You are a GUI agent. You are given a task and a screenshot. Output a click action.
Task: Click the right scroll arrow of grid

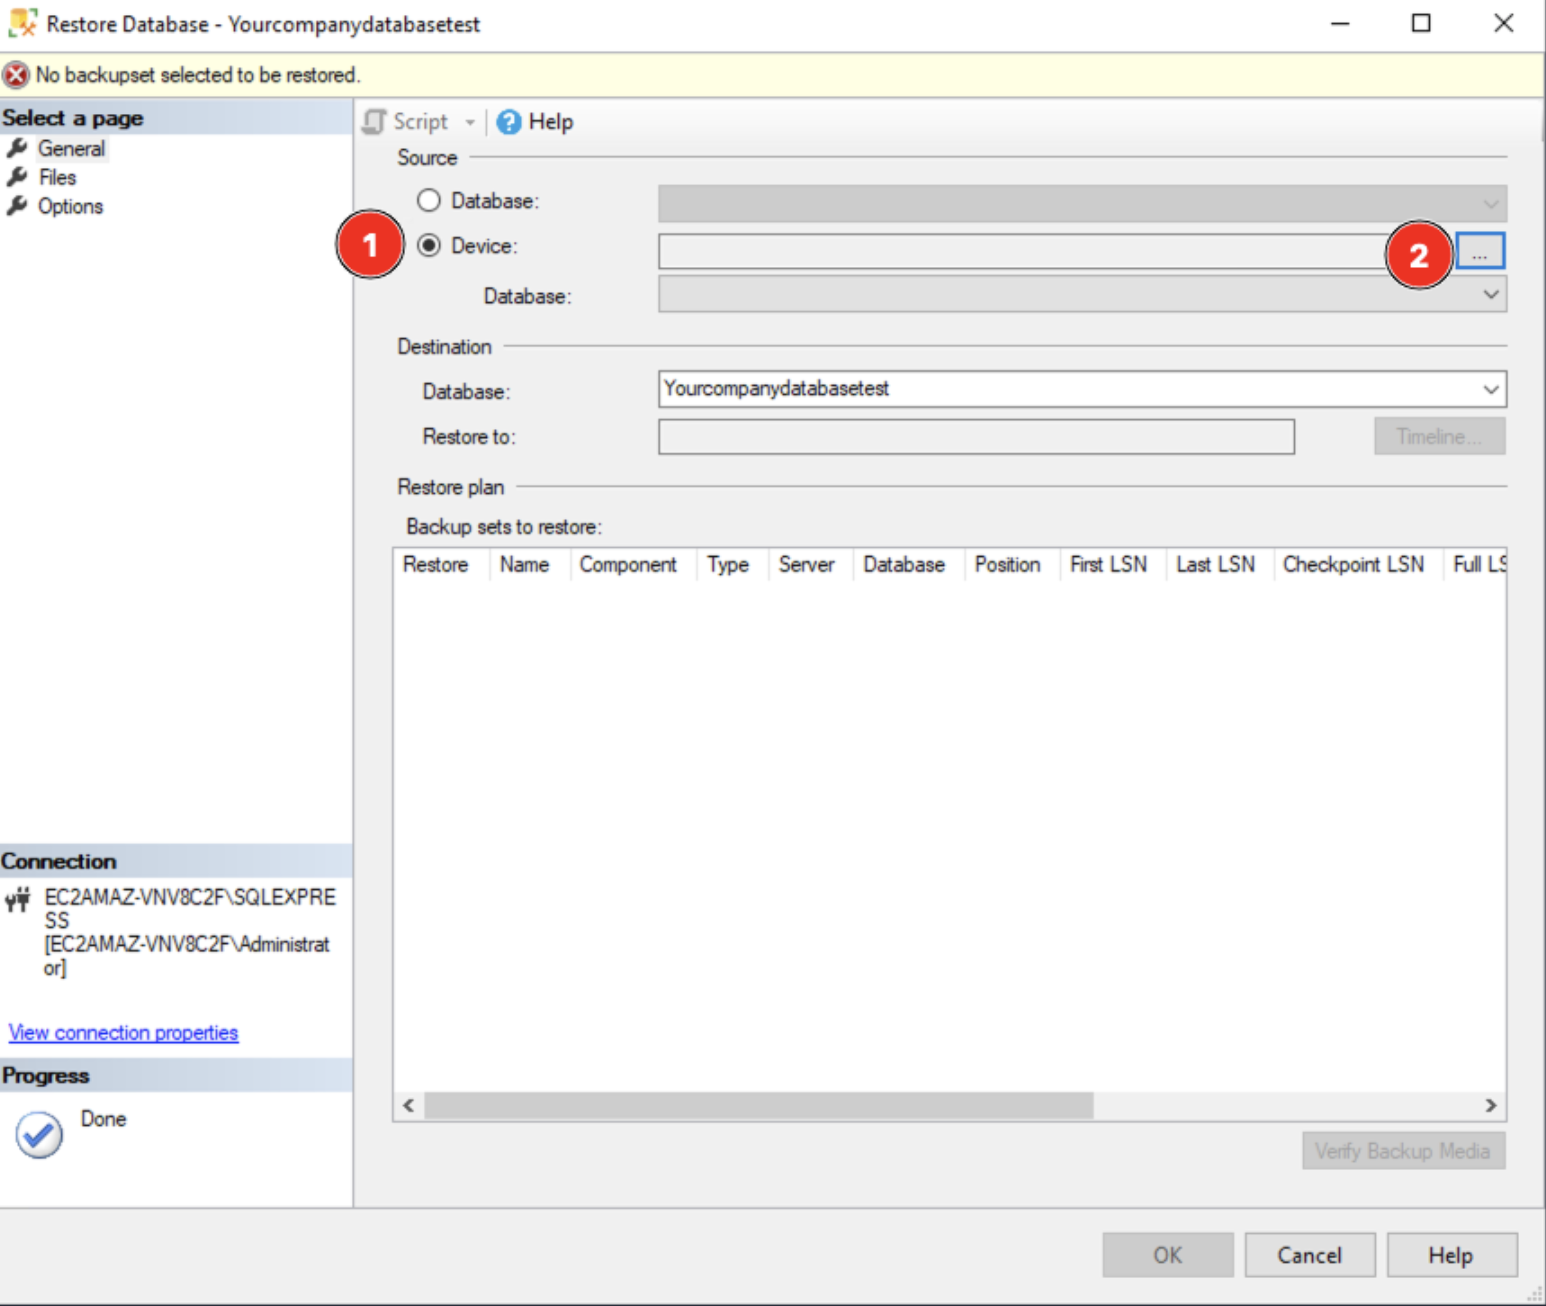[1491, 1105]
